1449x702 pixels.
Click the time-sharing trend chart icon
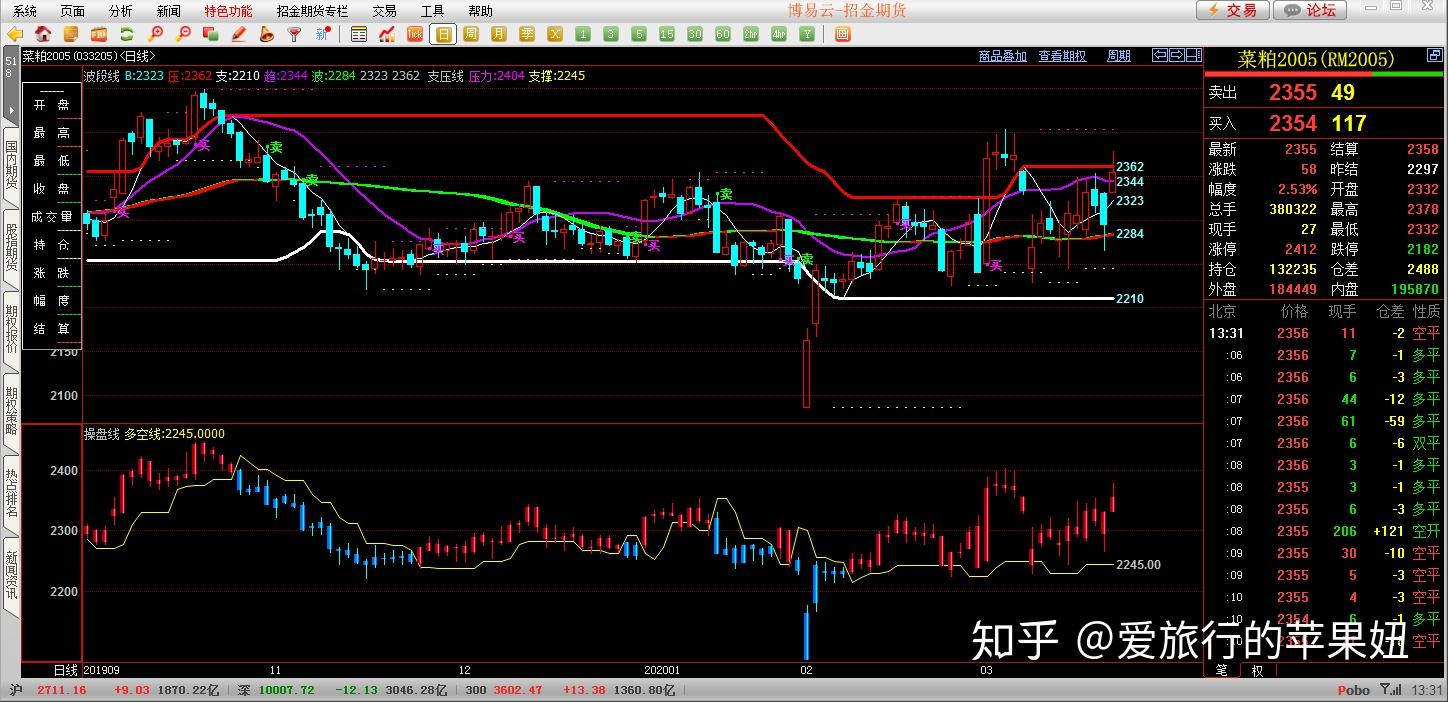387,34
